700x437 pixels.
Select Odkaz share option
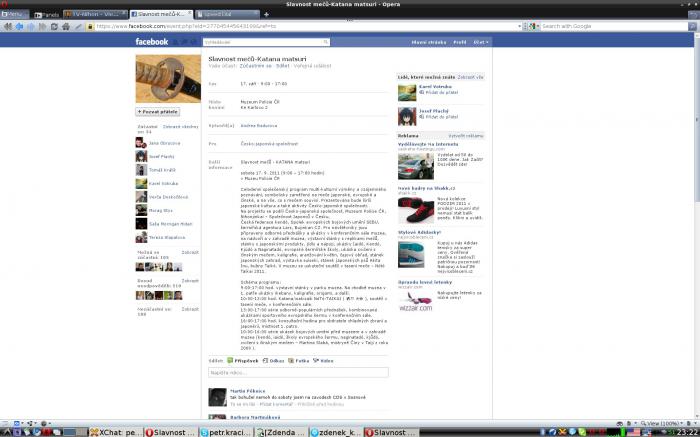tap(273, 360)
